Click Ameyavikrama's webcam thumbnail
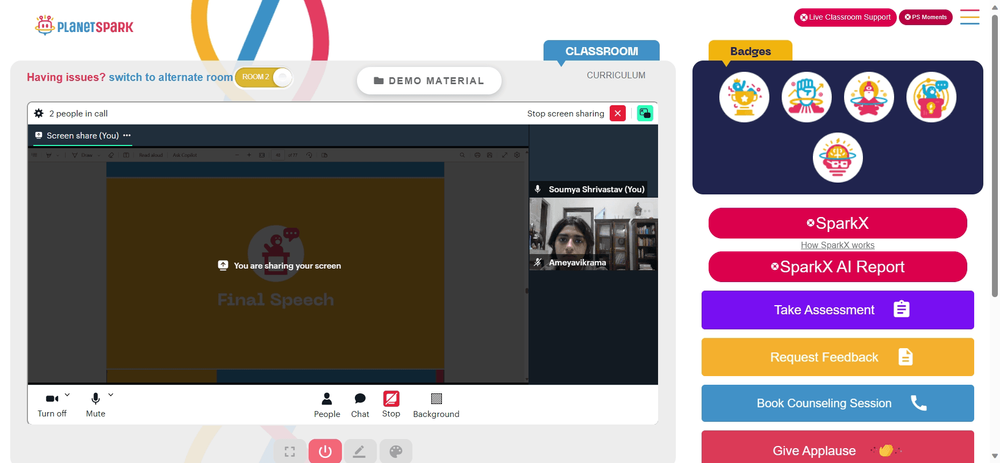Viewport: 1000px width, 463px height. coord(593,233)
